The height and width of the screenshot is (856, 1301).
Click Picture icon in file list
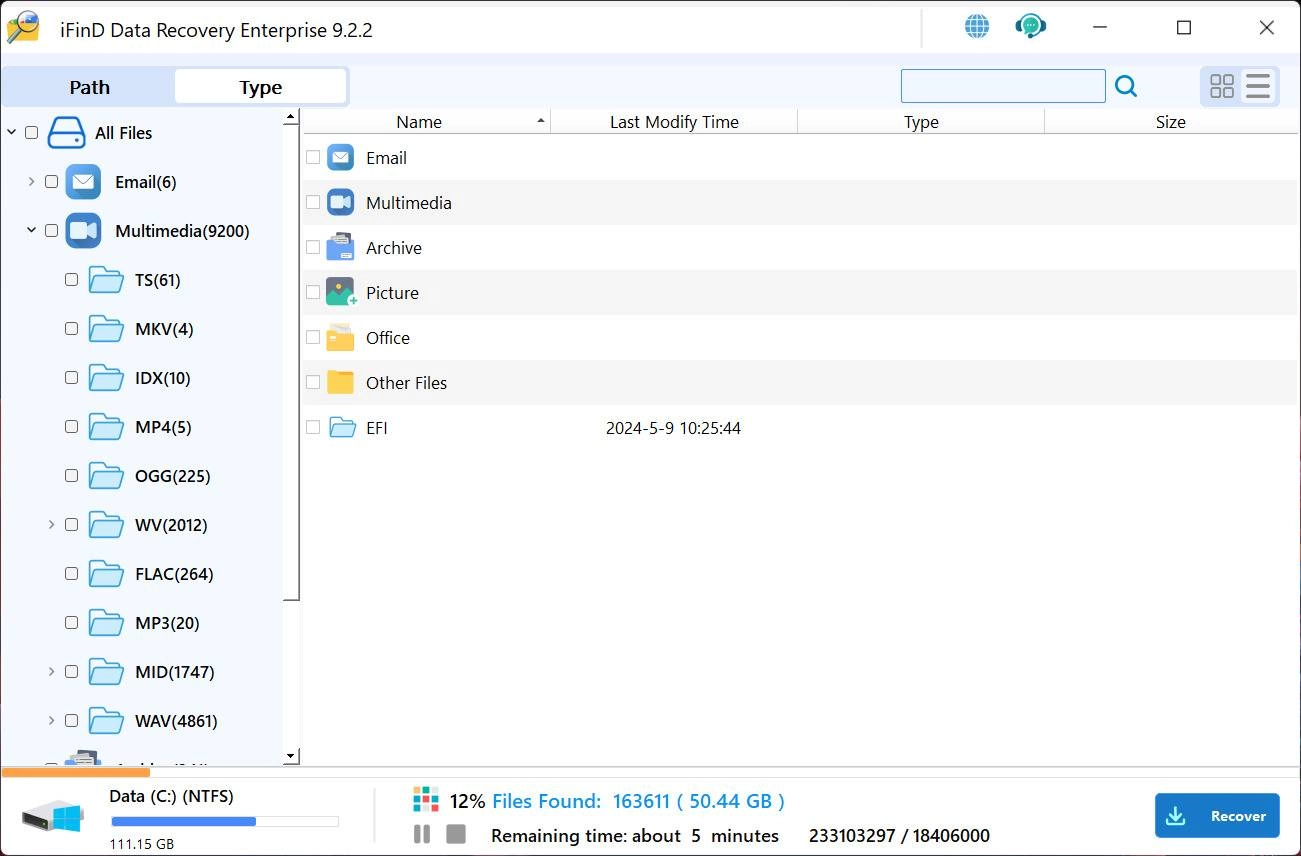pos(342,292)
